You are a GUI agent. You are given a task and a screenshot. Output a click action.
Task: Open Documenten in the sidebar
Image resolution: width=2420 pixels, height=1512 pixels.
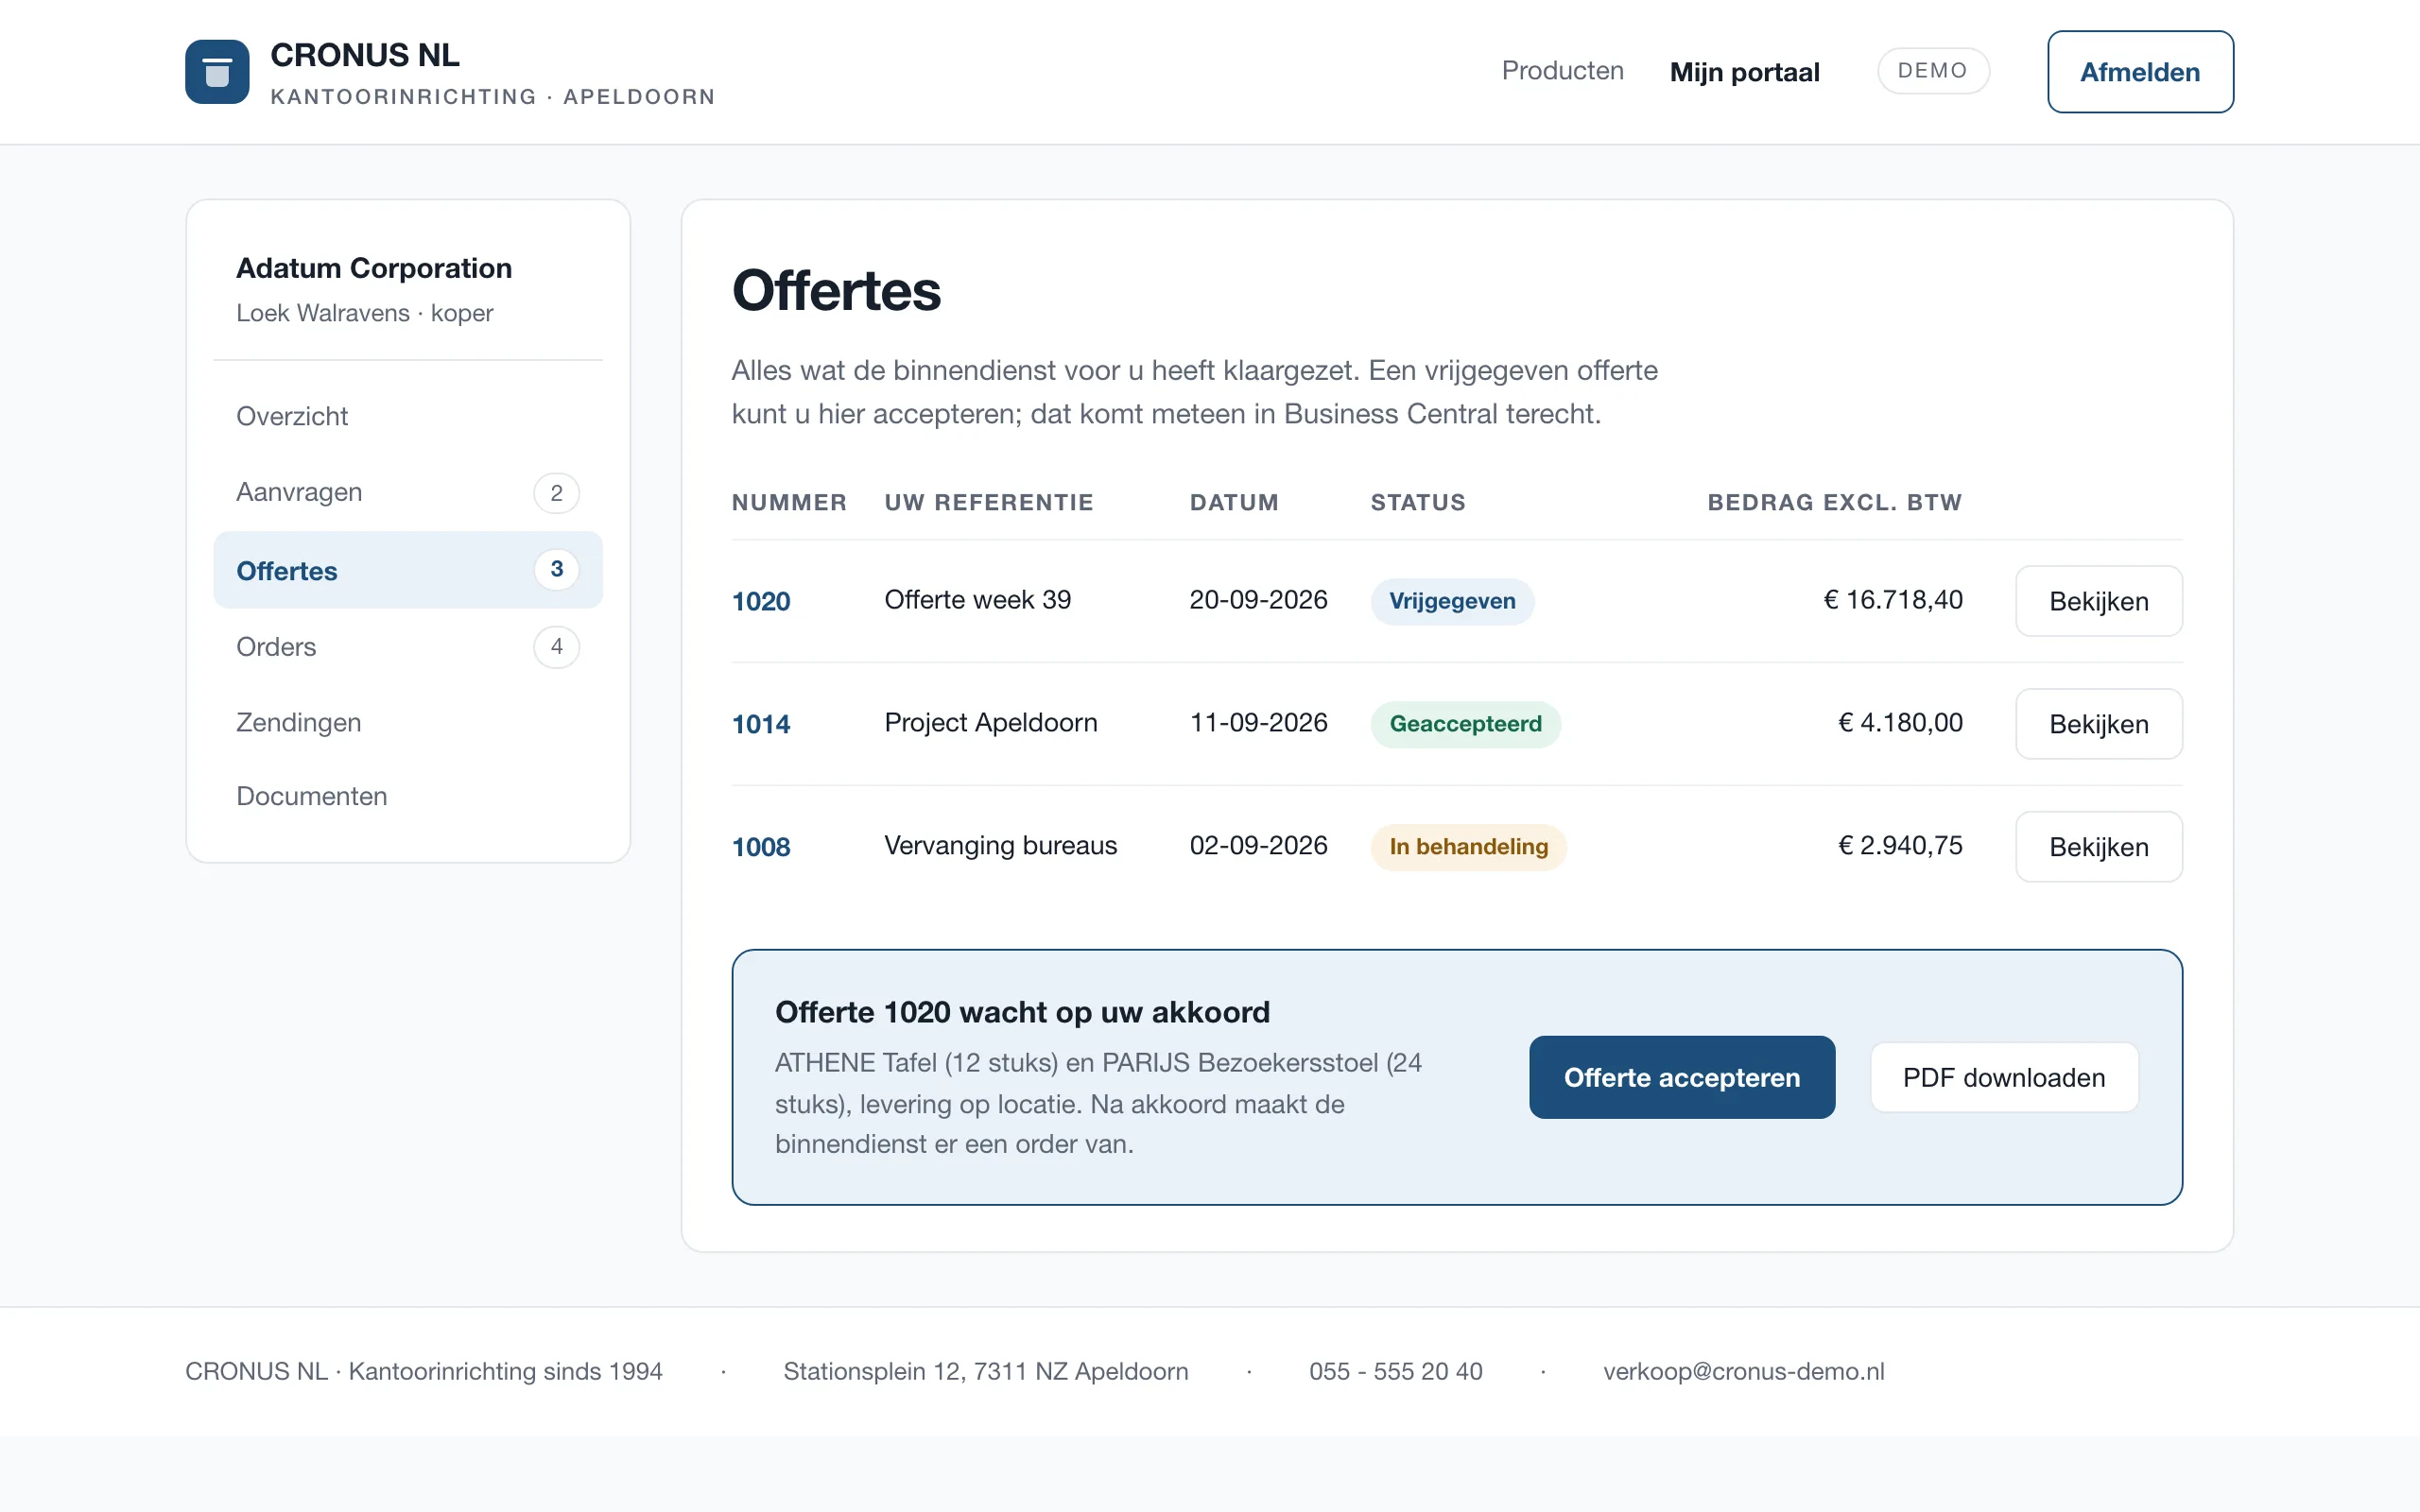pos(408,796)
